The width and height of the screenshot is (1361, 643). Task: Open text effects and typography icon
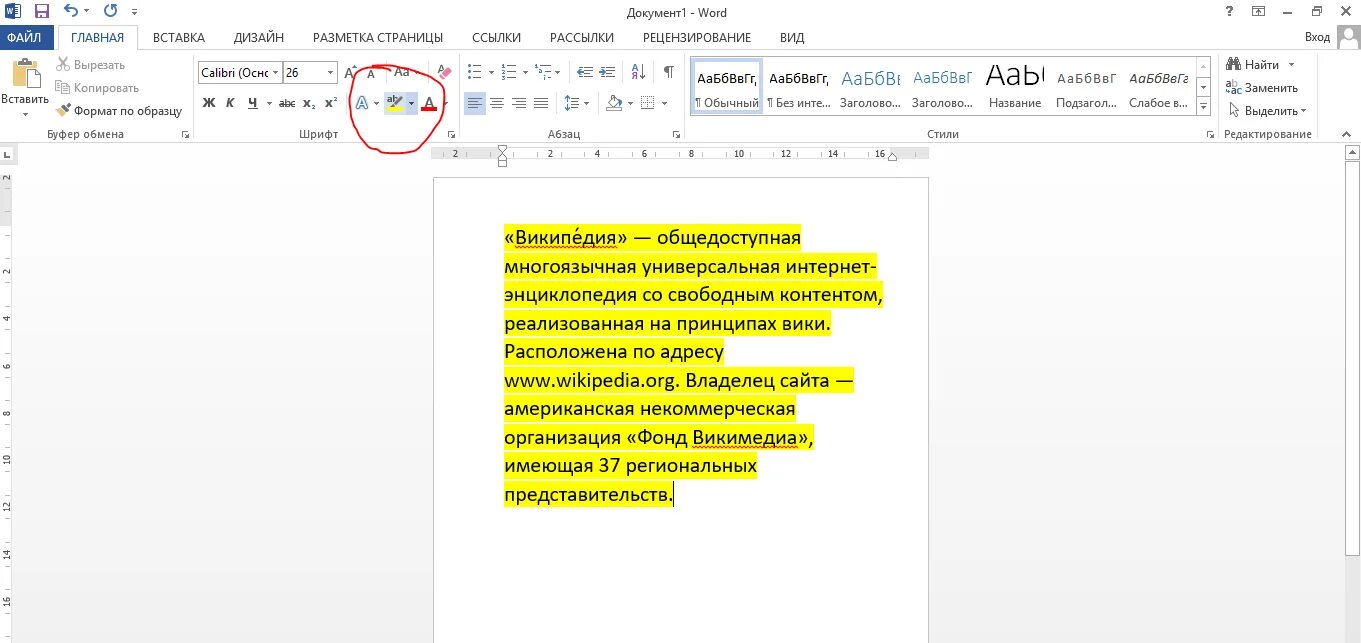362,103
